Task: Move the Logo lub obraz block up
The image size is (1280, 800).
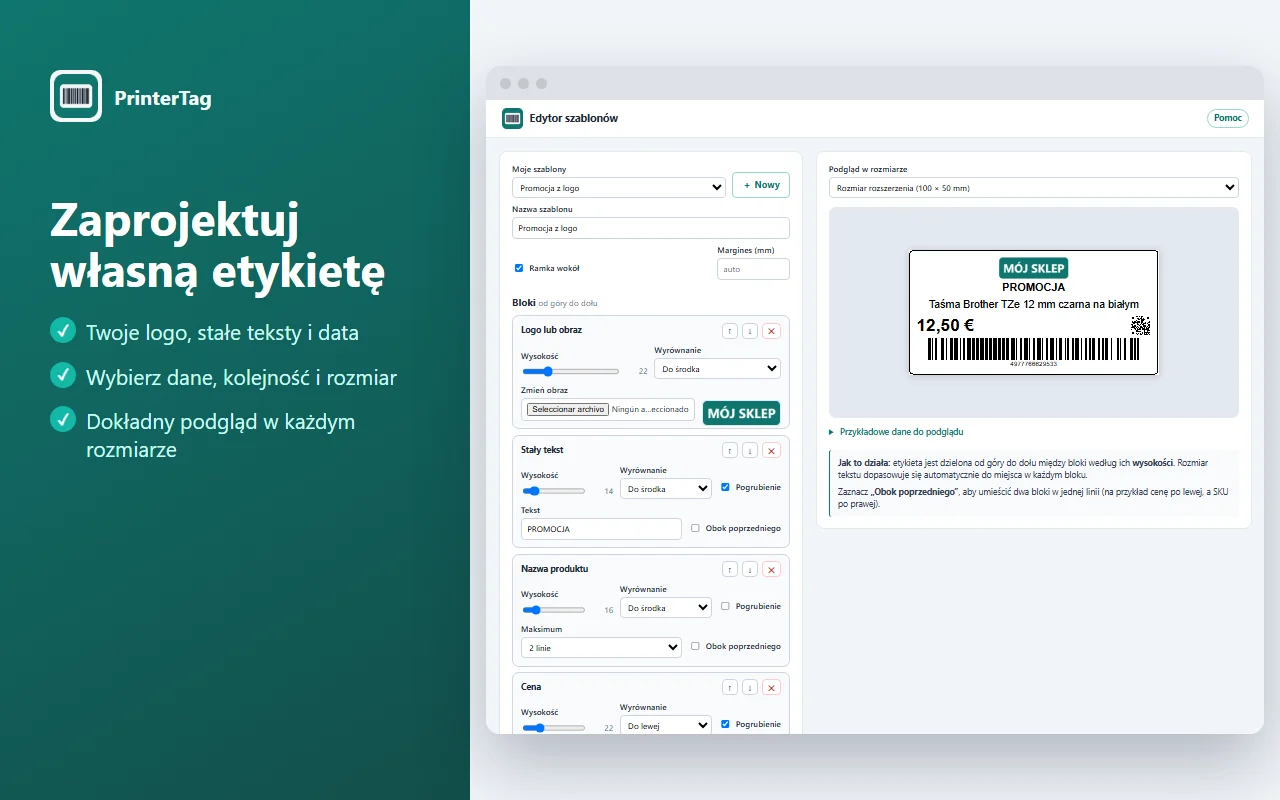Action: point(731,331)
